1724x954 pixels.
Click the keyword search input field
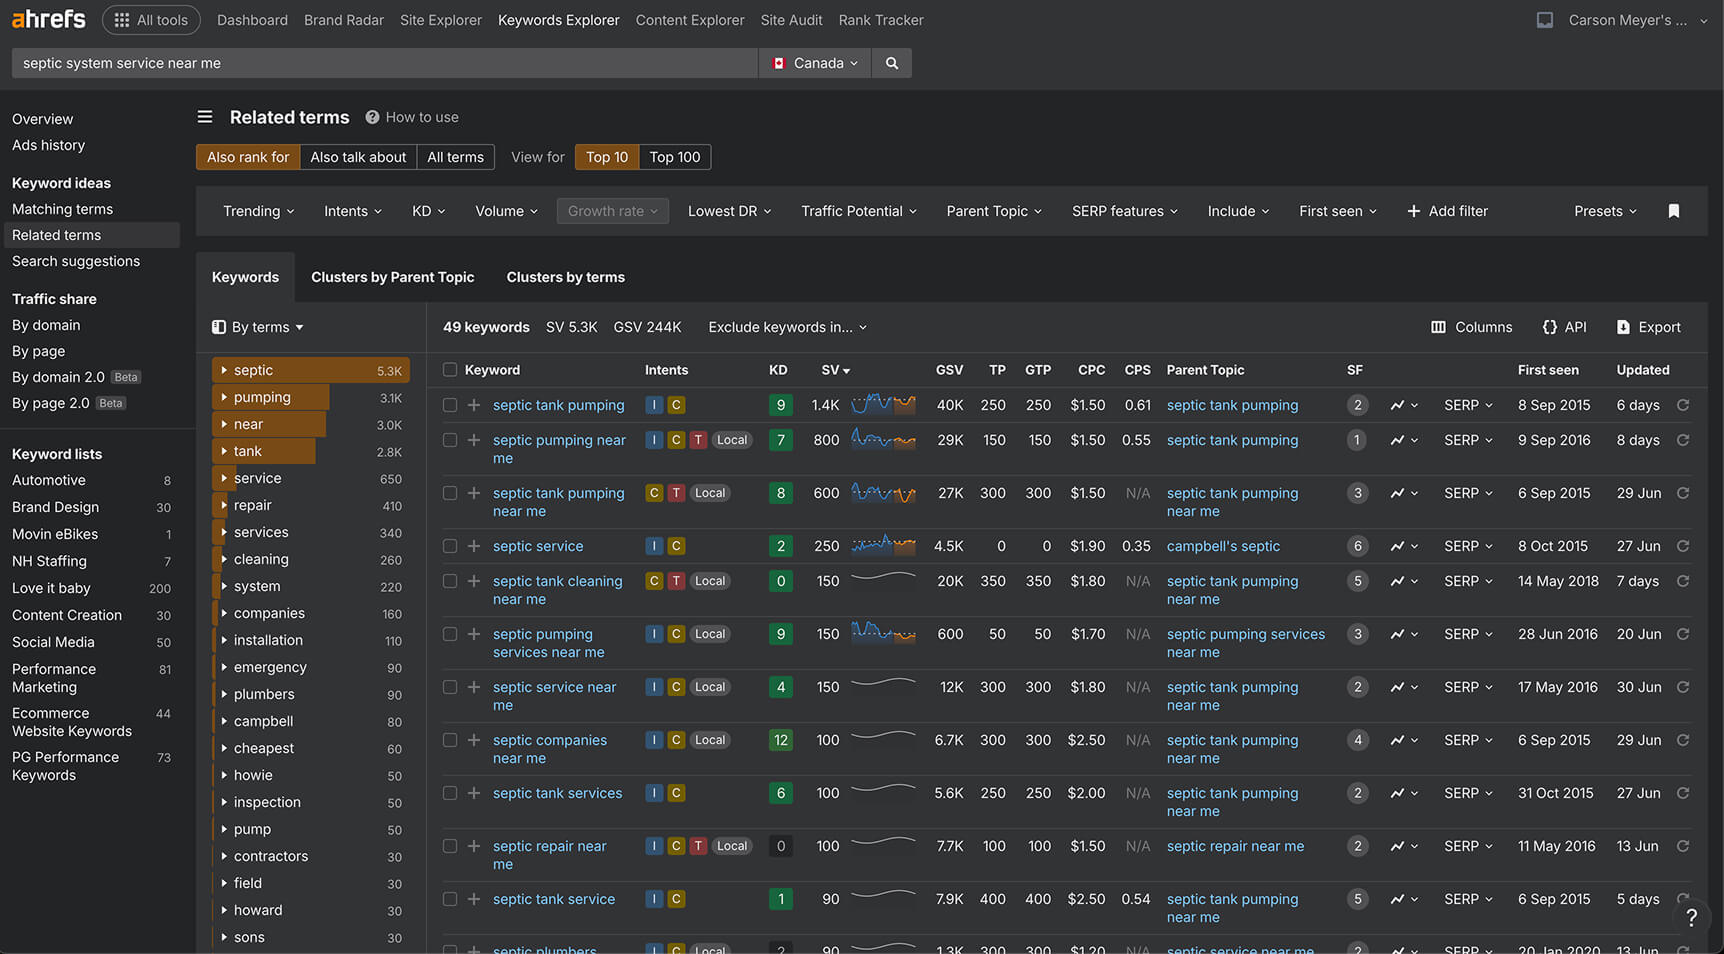click(385, 63)
